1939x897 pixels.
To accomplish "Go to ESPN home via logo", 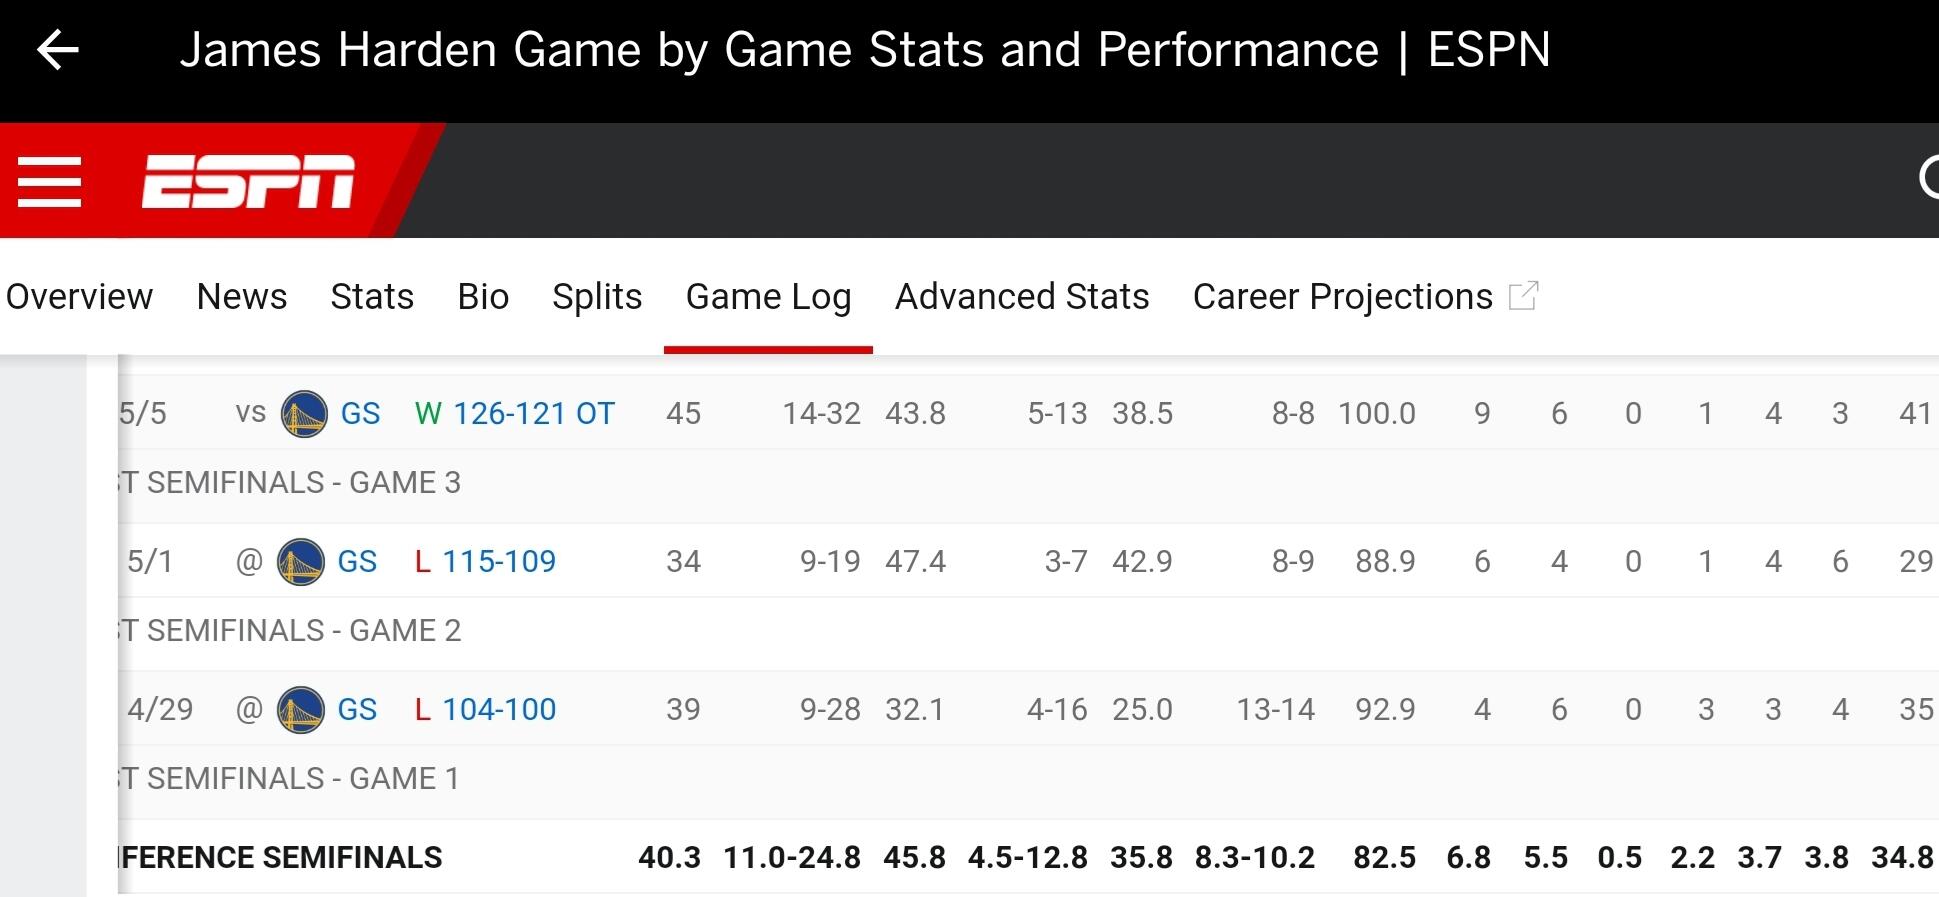I will [x=248, y=182].
